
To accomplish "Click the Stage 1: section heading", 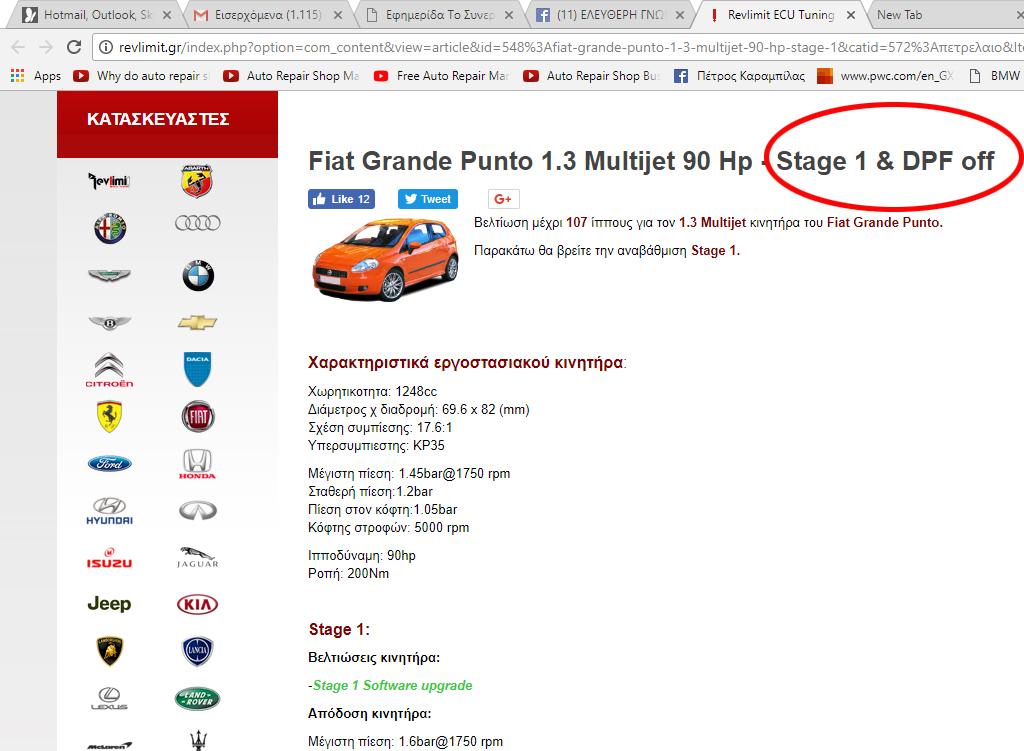I will point(339,630).
